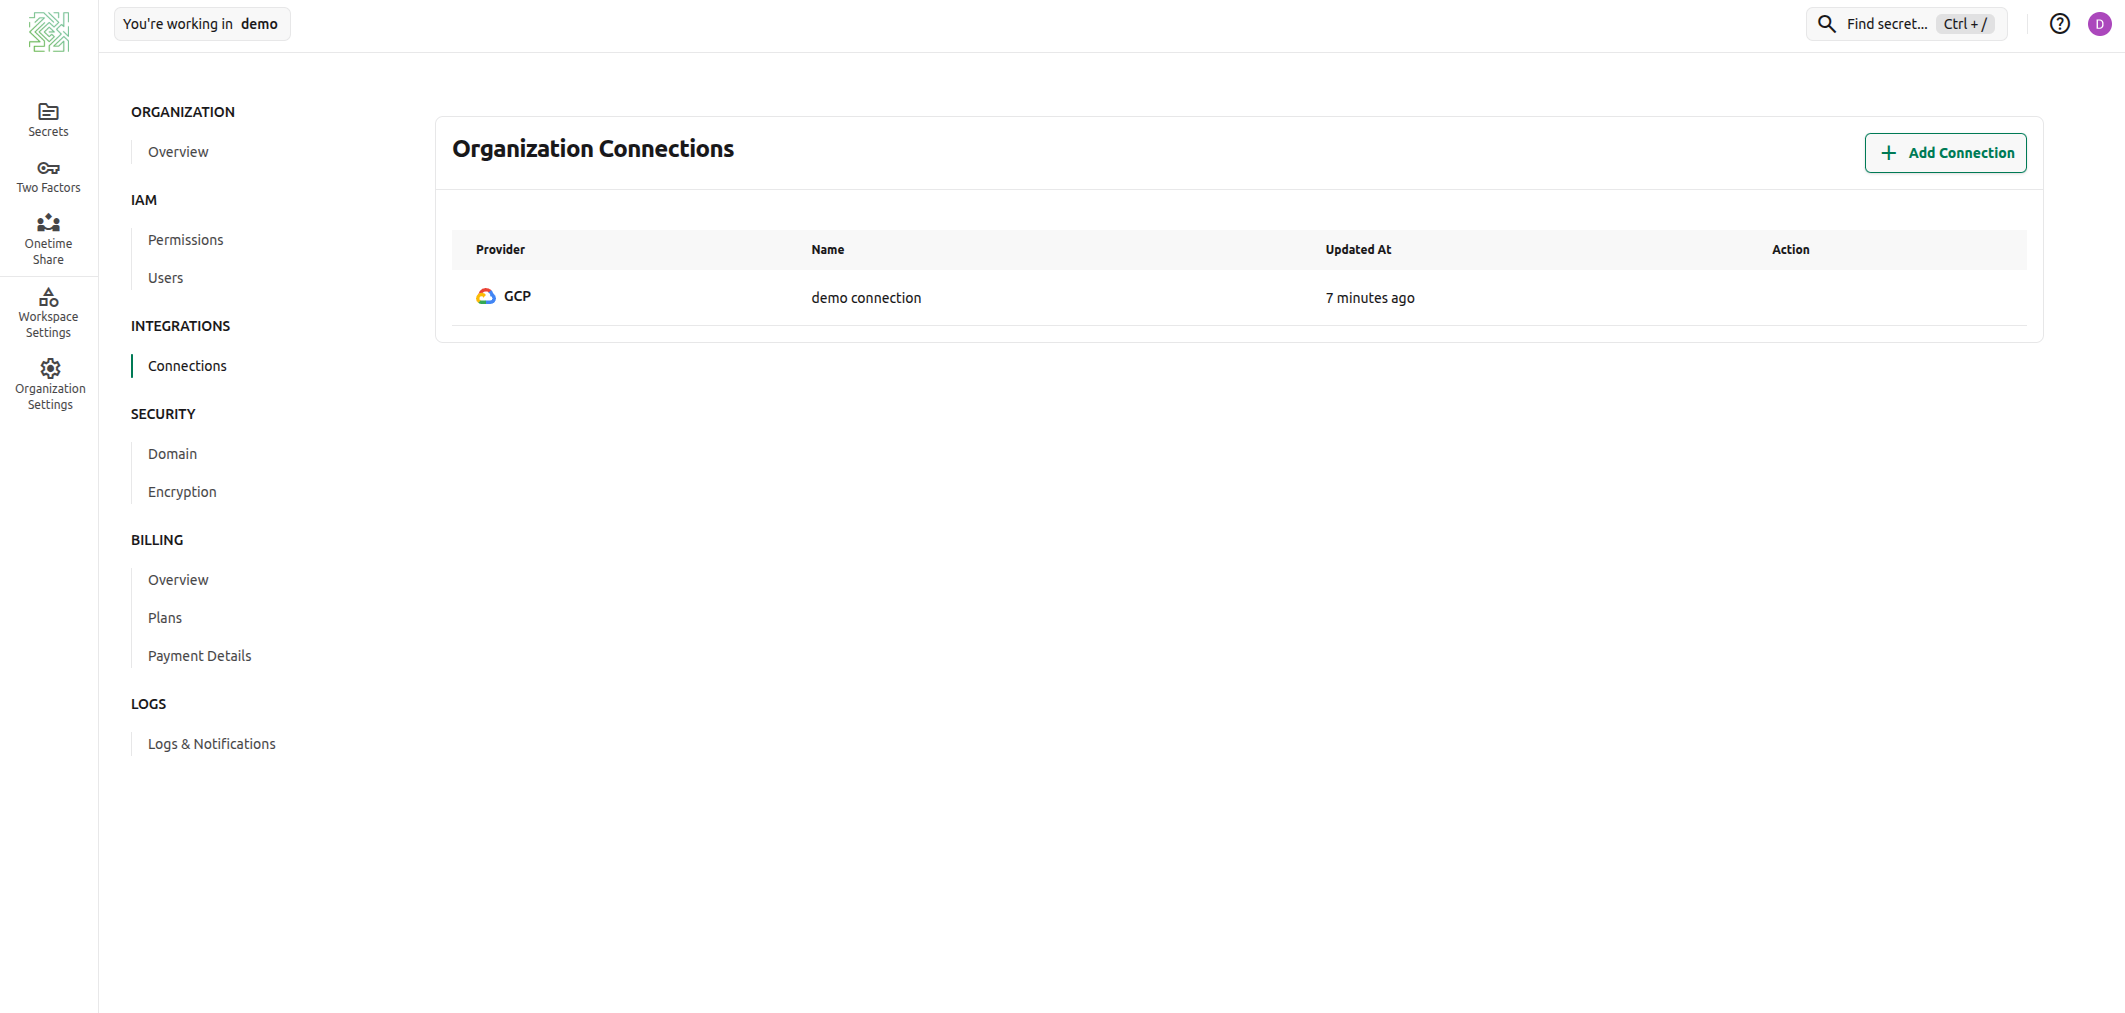The width and height of the screenshot is (2125, 1013).
Task: Open Organization Overview
Action: click(x=178, y=152)
